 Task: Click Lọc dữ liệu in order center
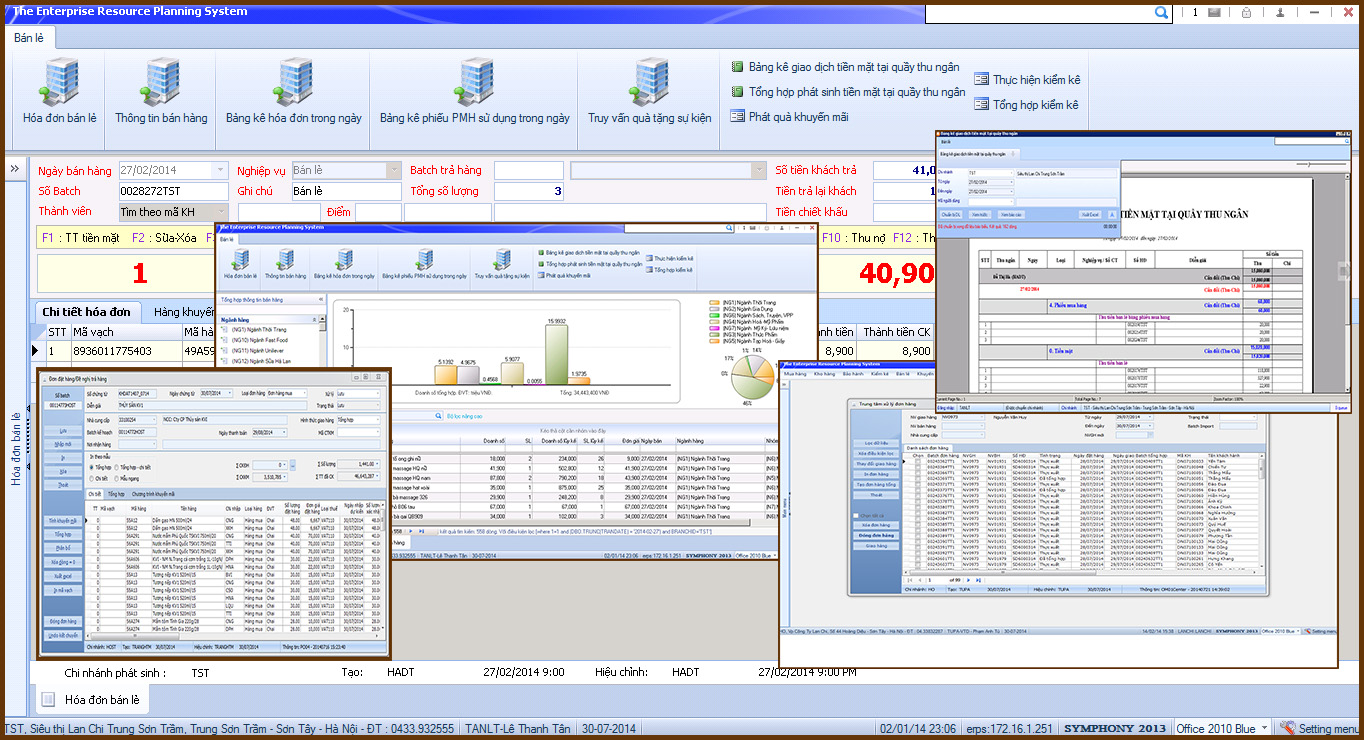[x=876, y=442]
